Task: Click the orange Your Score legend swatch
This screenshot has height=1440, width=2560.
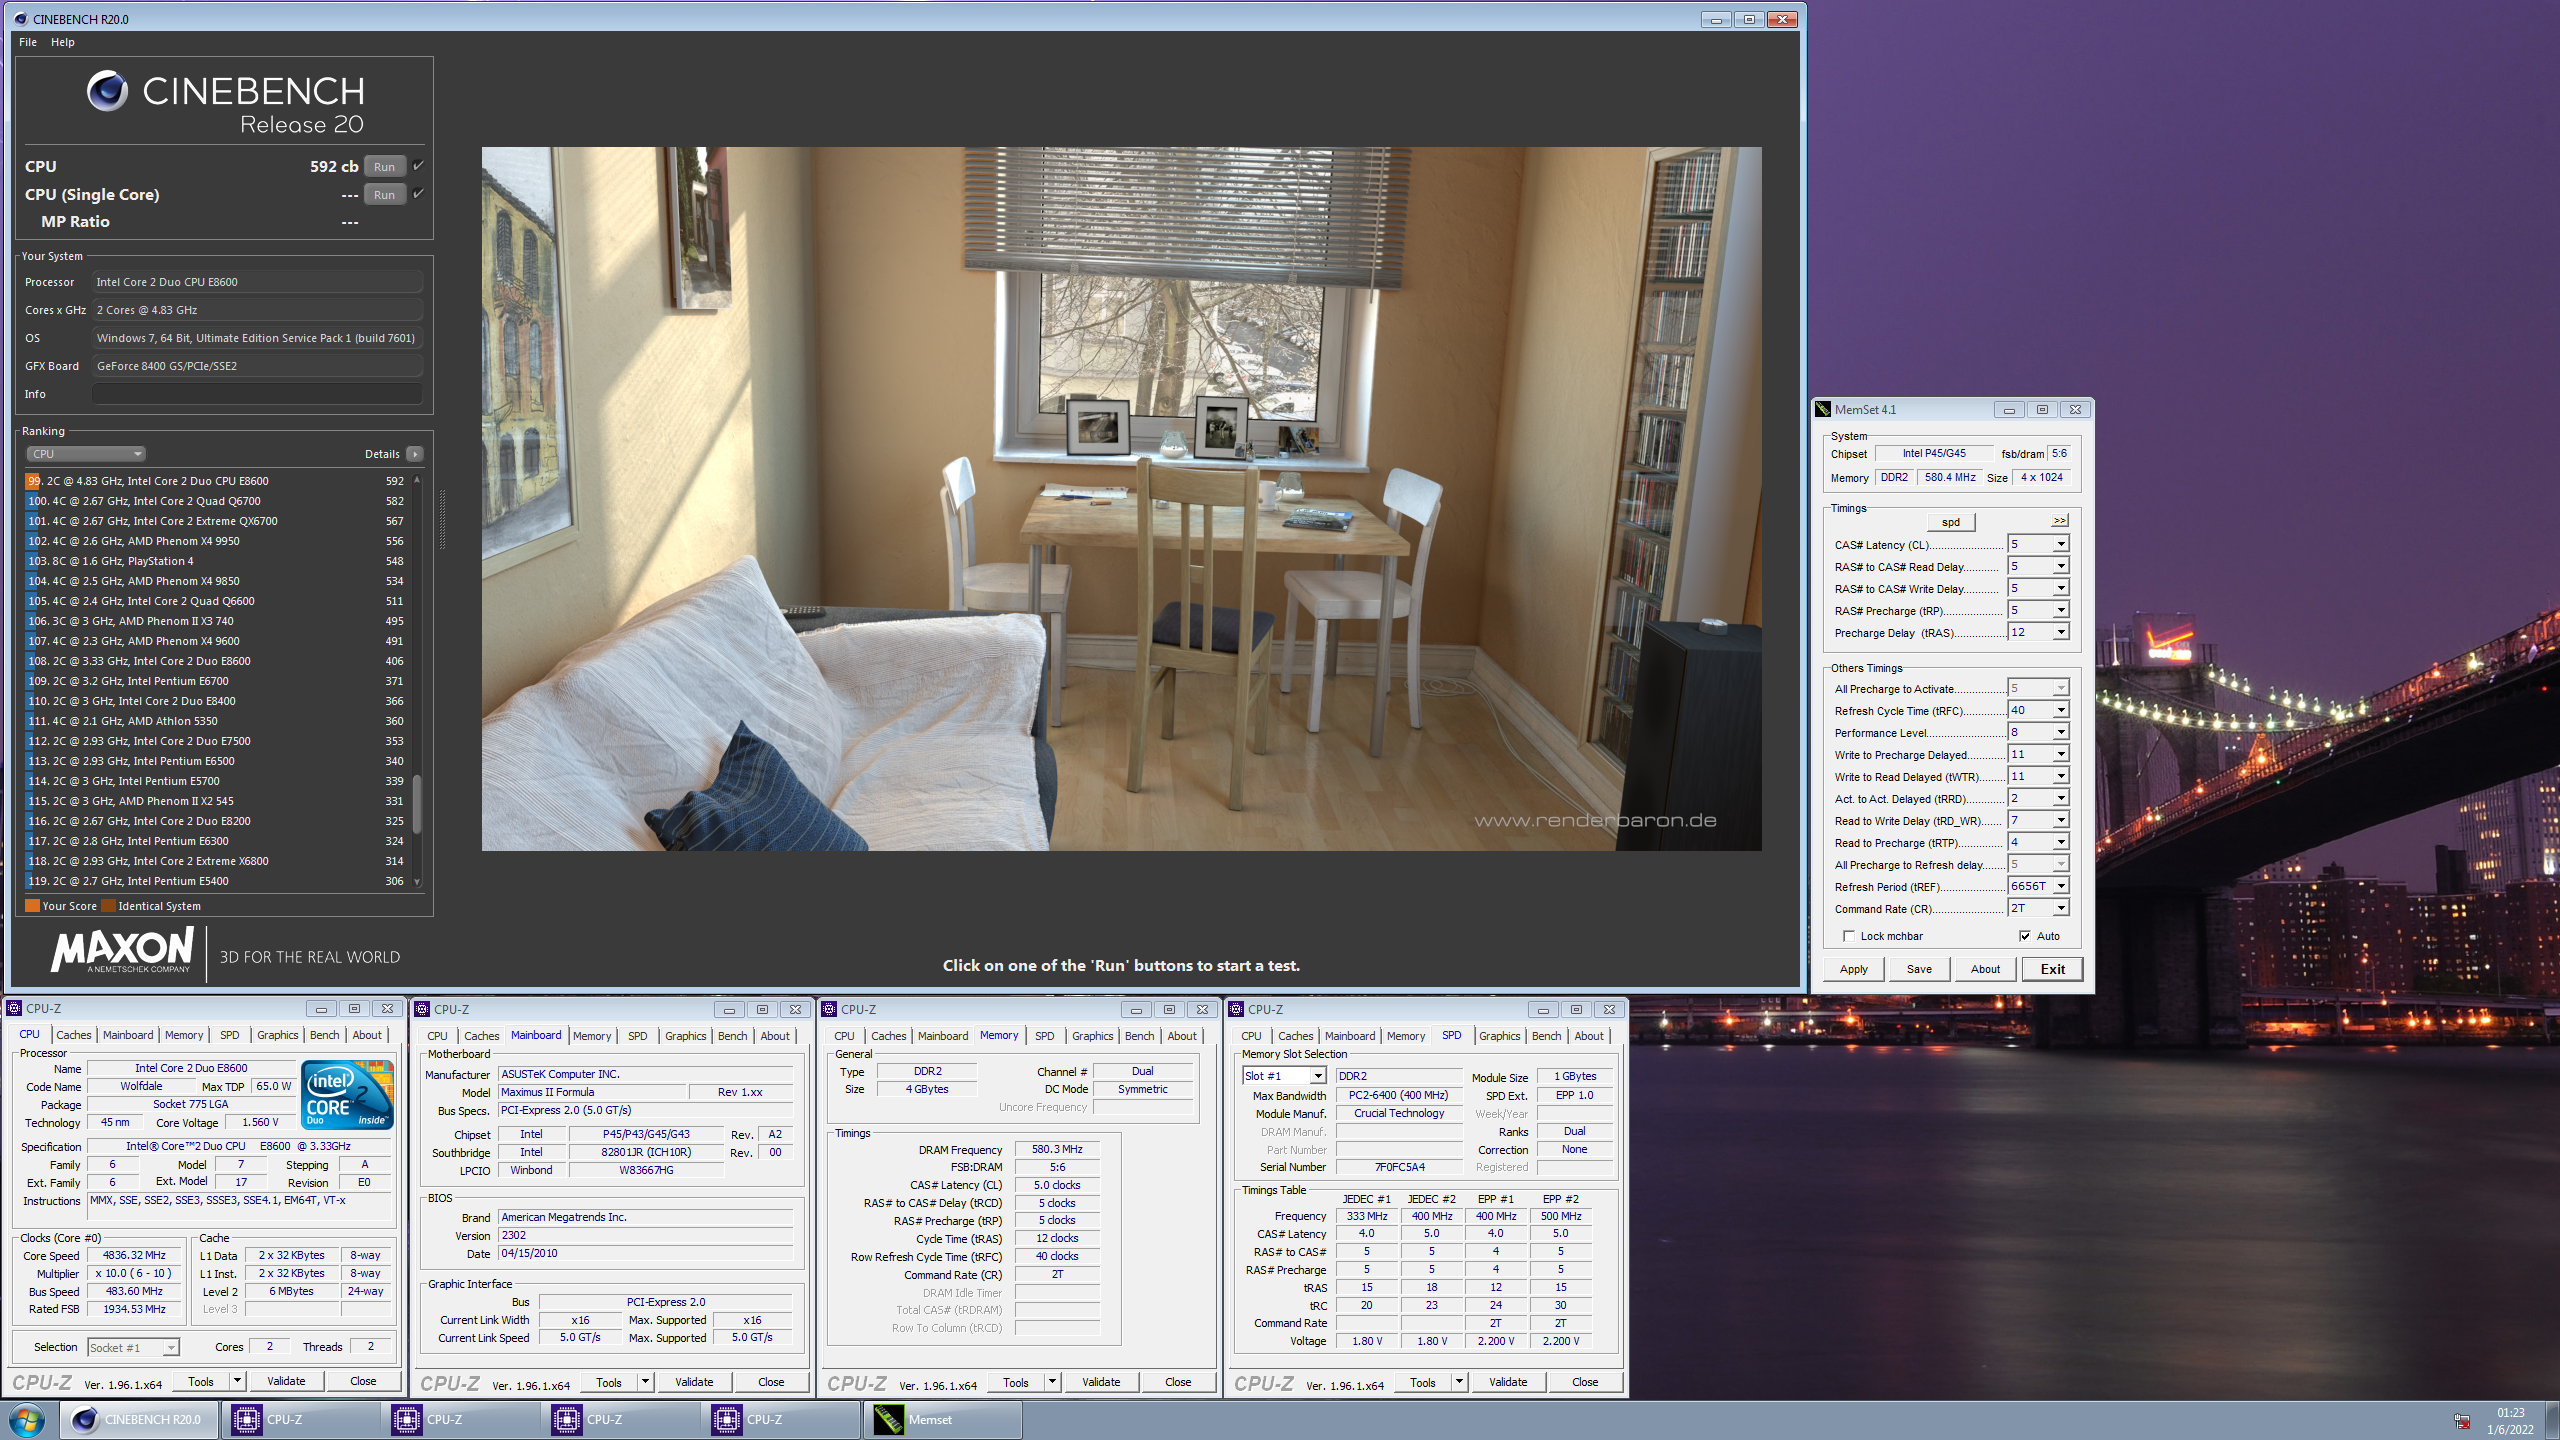Action: [x=33, y=906]
